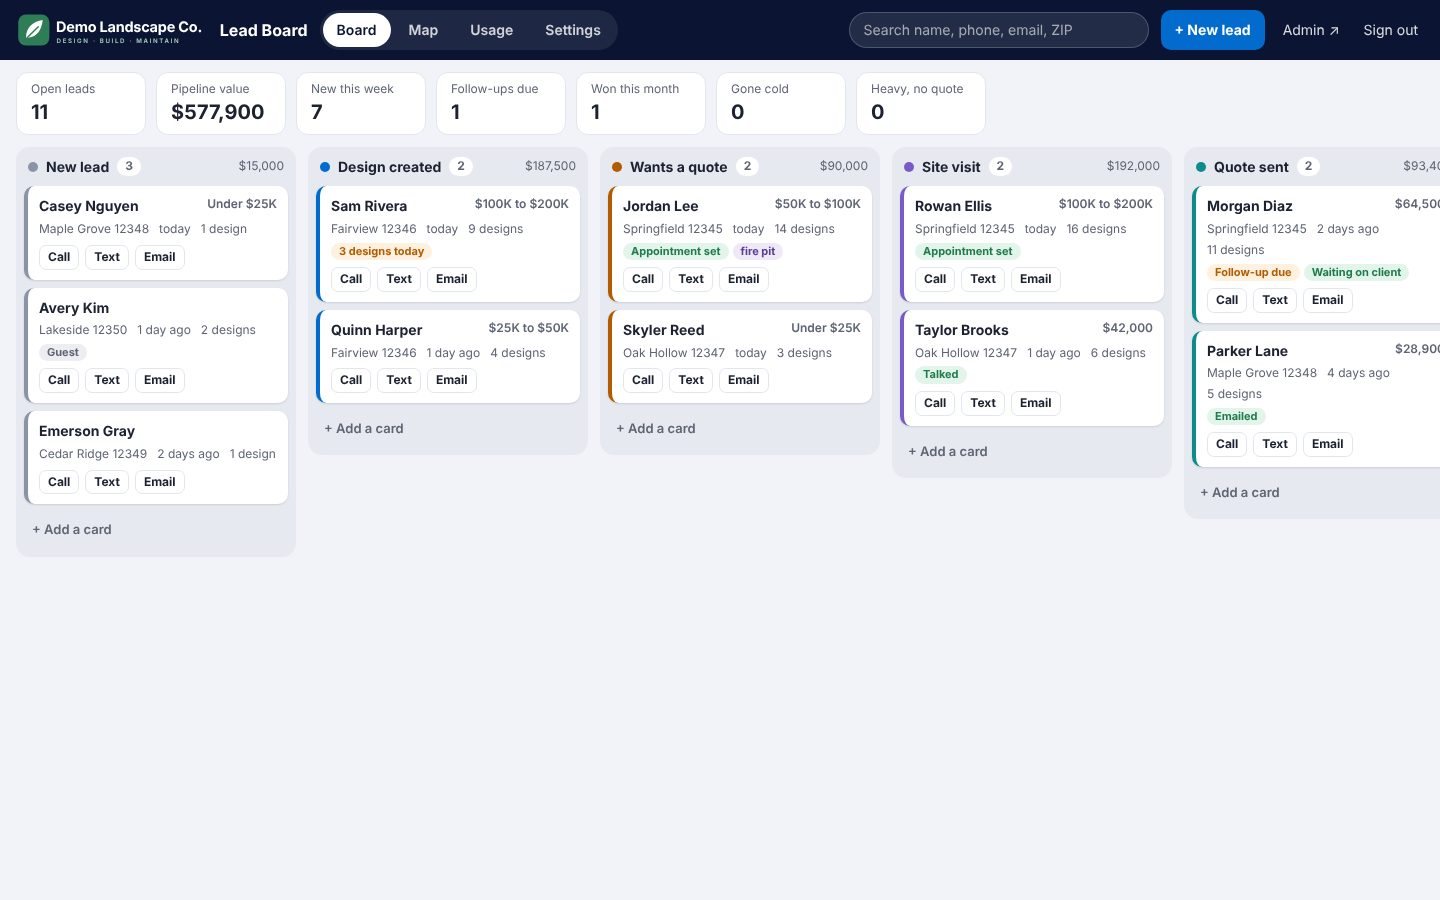Switch to the Map tab

click(x=423, y=30)
